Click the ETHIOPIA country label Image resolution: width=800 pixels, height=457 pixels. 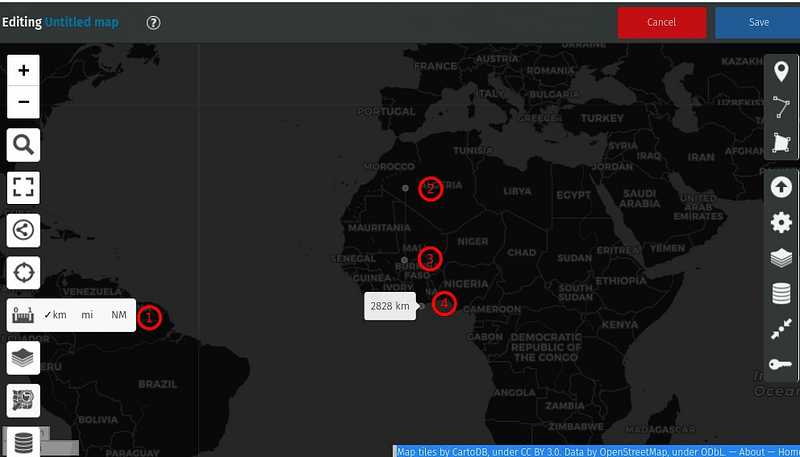click(621, 281)
